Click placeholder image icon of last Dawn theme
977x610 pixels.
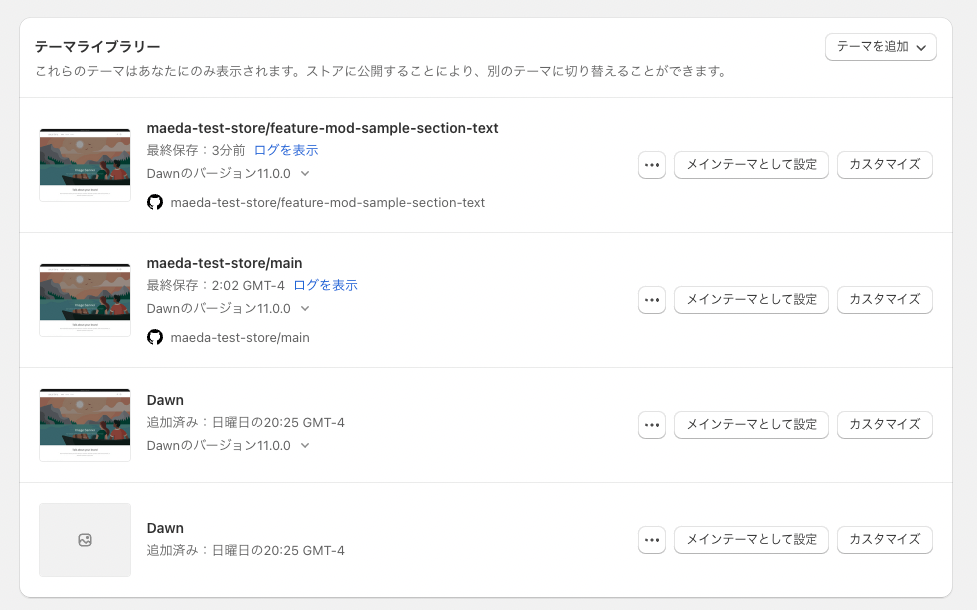(x=85, y=540)
